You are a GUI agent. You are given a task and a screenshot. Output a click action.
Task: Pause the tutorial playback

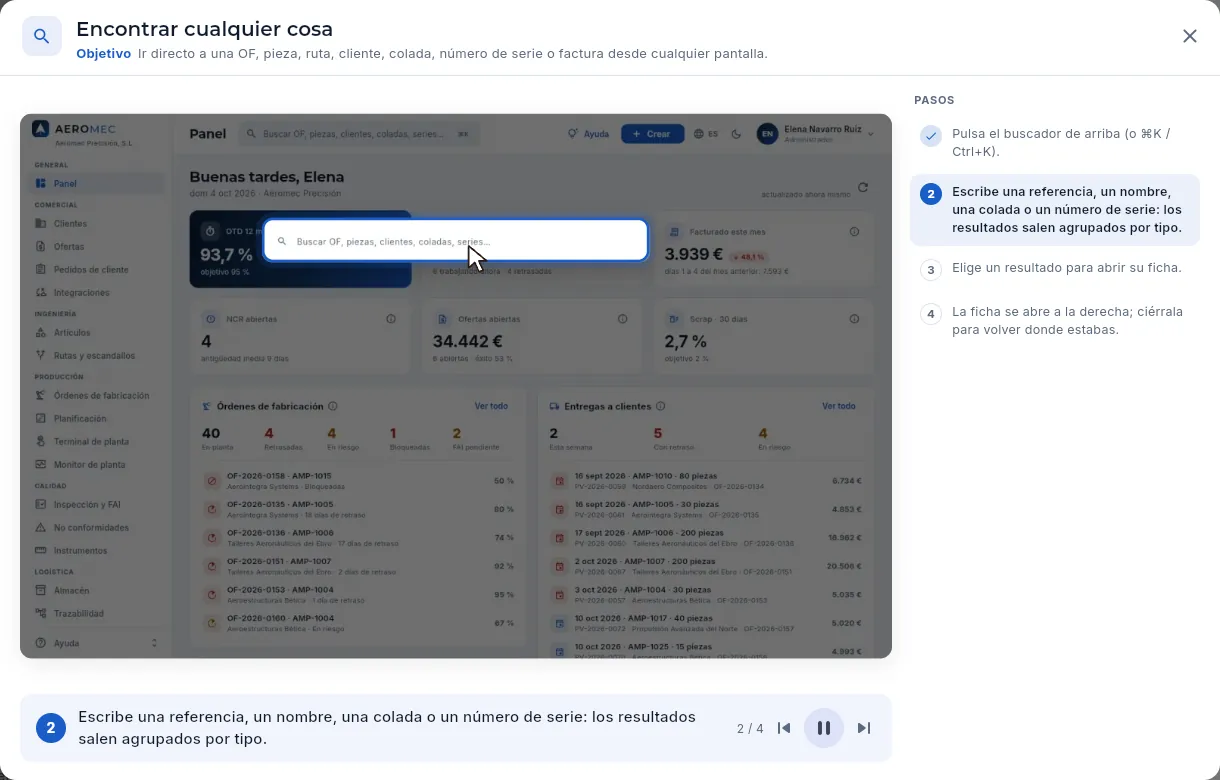pos(824,728)
